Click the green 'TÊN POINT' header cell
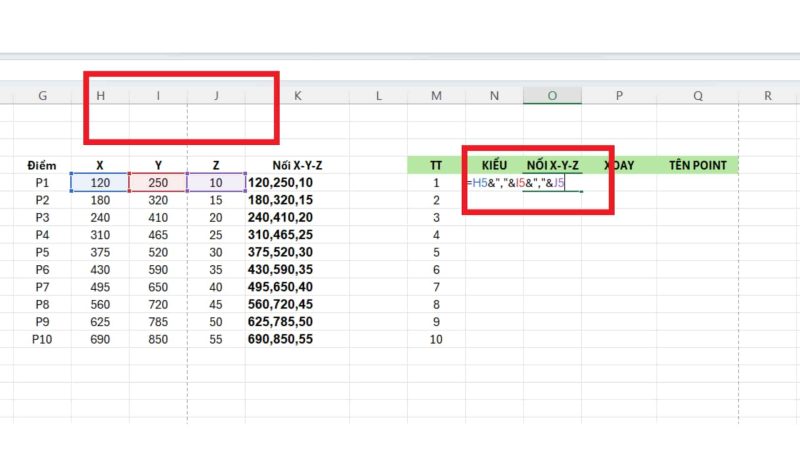Viewport: 800px width, 450px height. [697, 165]
